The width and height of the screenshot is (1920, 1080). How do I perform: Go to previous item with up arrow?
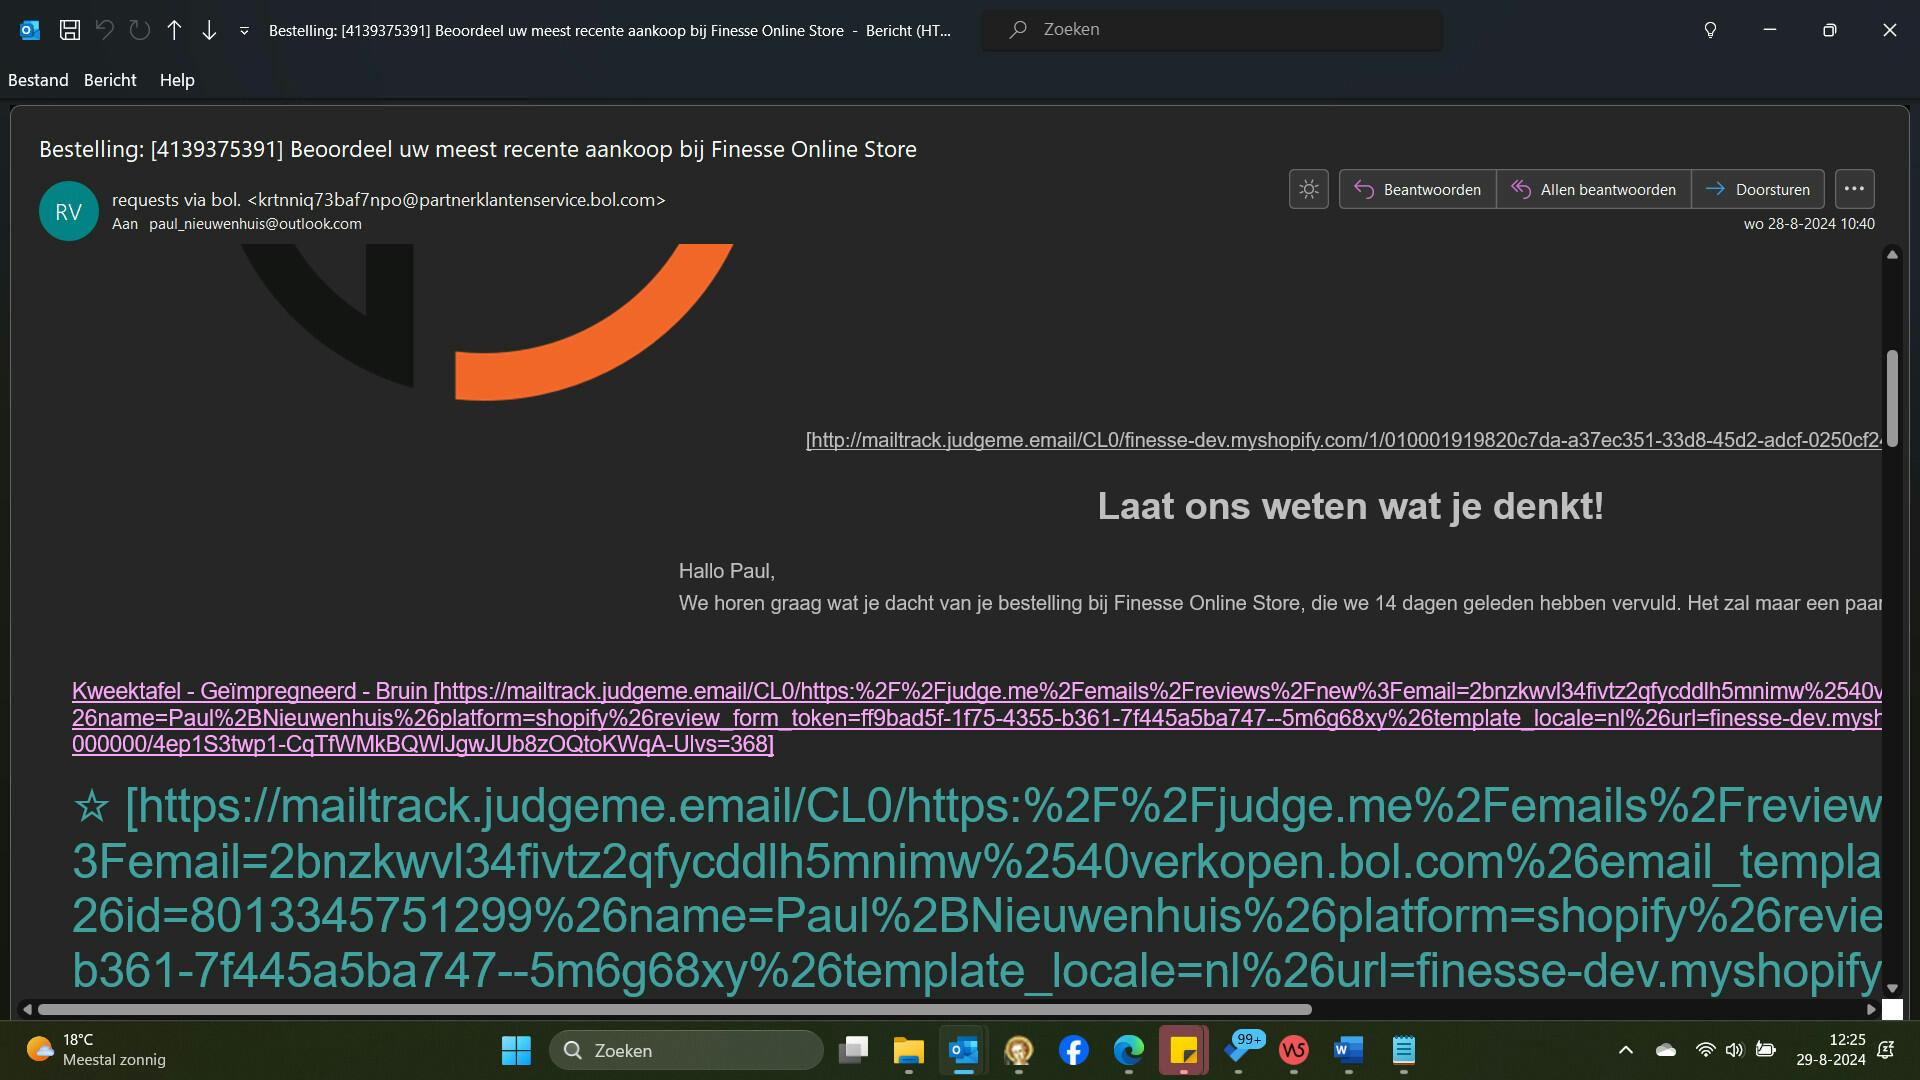[174, 30]
